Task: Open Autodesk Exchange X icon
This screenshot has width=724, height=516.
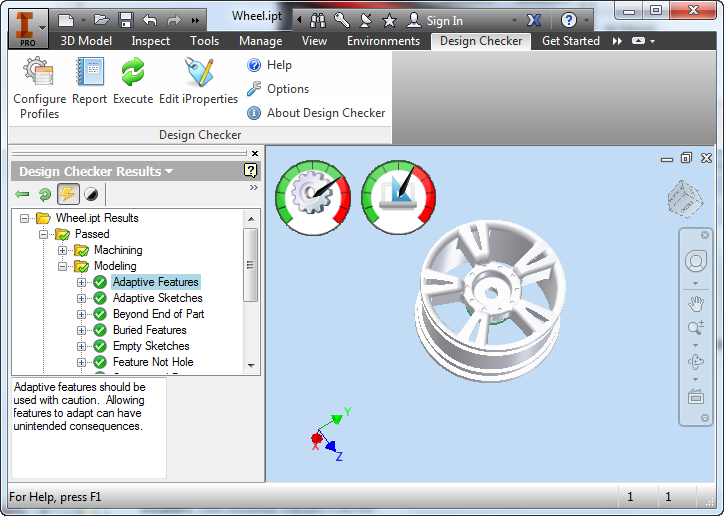Action: pos(534,20)
